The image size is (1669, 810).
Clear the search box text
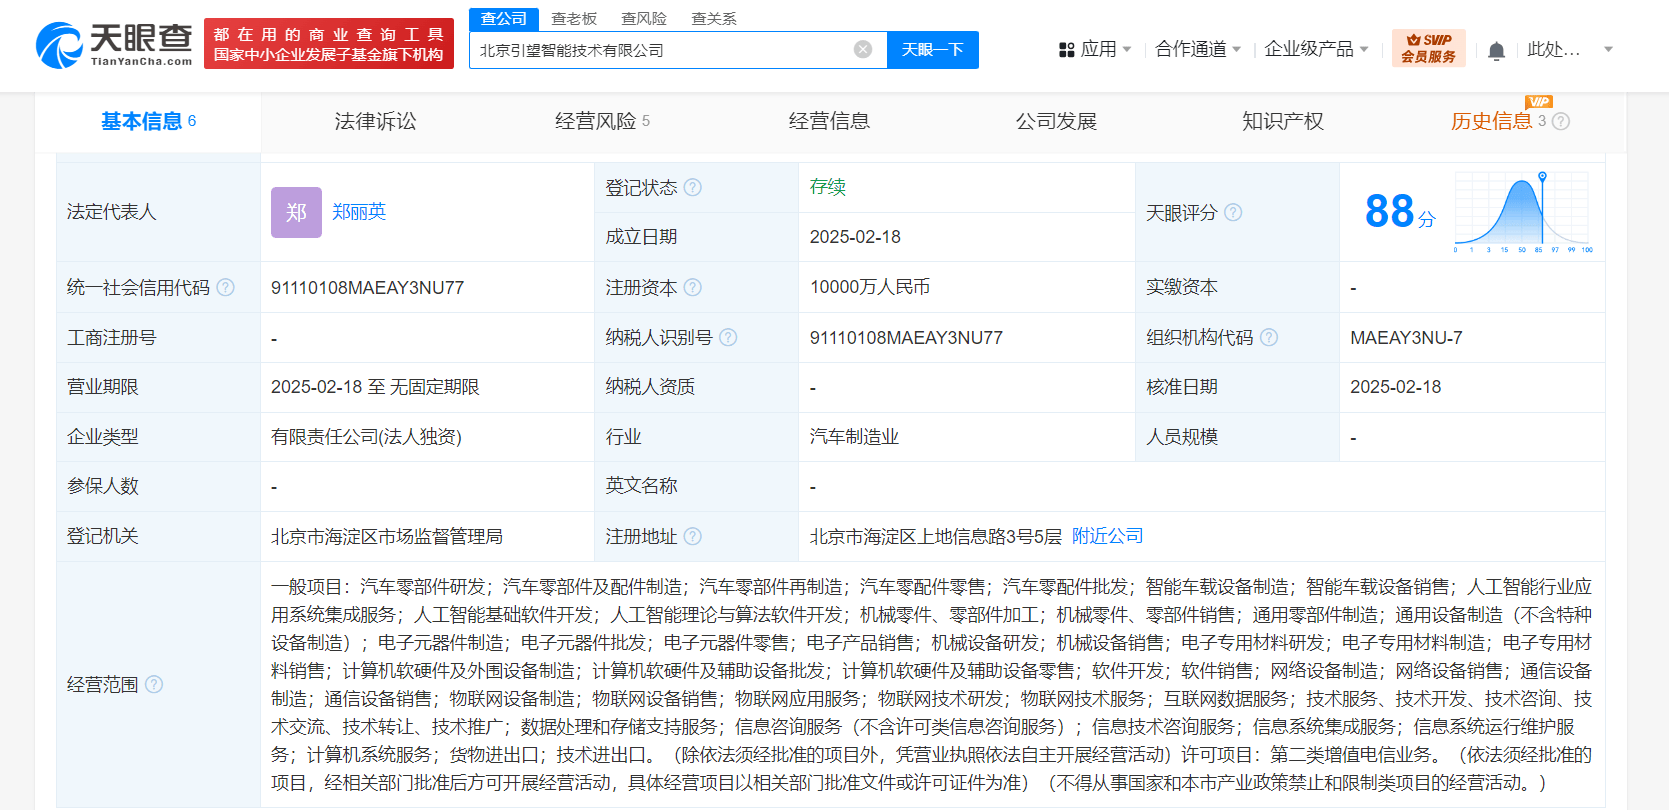pos(863,50)
